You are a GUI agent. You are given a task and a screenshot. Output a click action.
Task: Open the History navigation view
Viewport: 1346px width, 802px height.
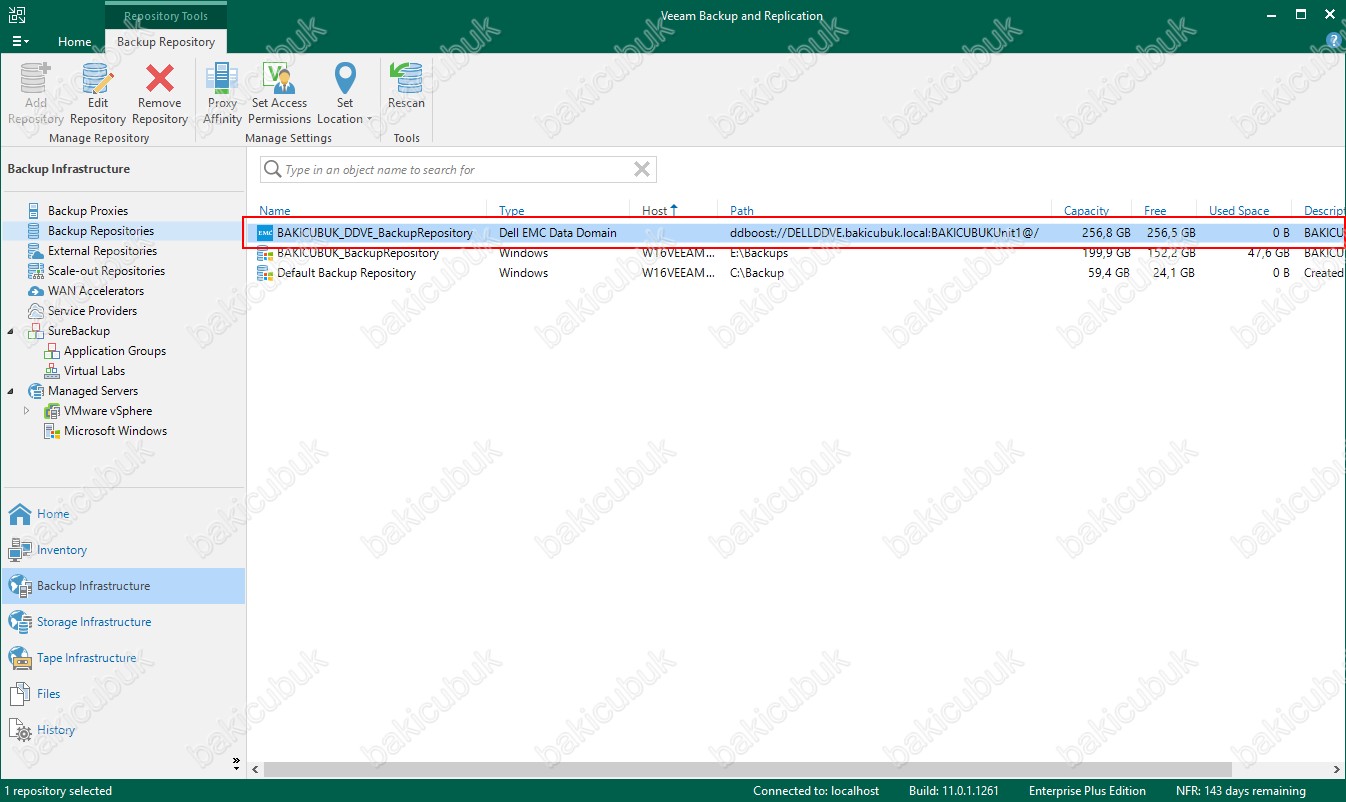(x=123, y=730)
